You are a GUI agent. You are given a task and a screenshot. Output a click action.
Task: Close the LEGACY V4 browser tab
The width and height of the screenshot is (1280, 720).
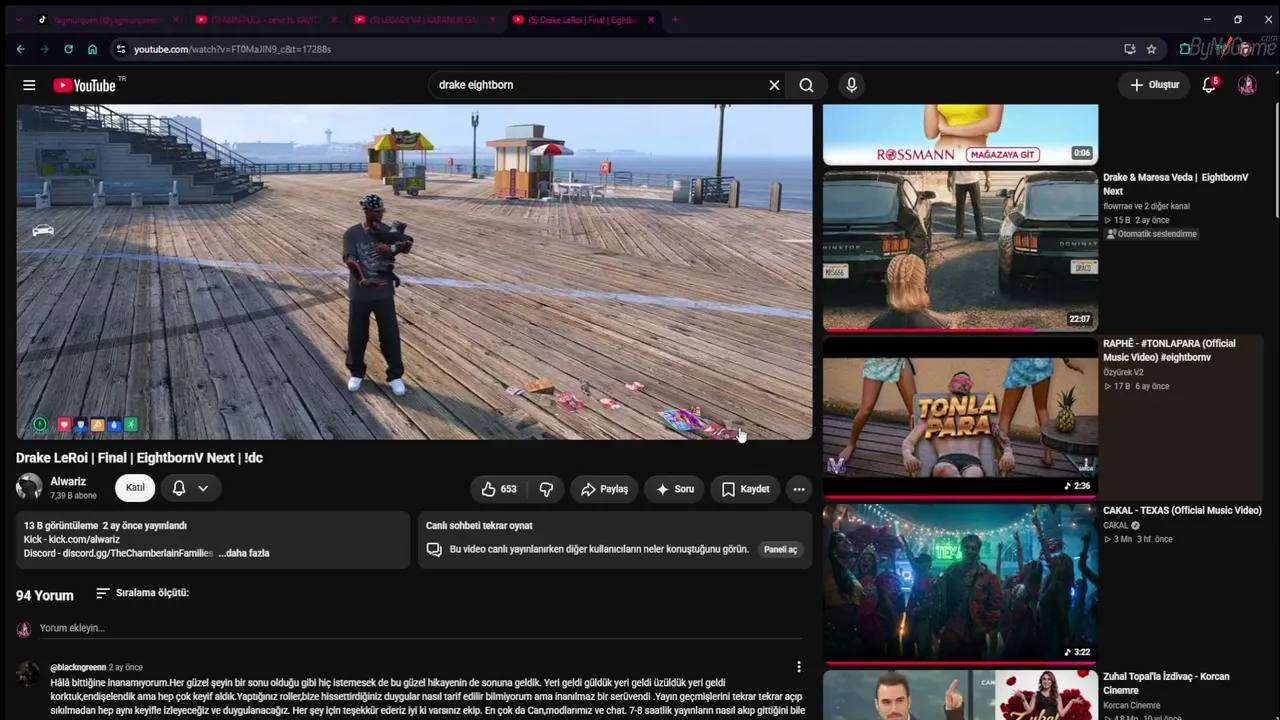coord(493,20)
